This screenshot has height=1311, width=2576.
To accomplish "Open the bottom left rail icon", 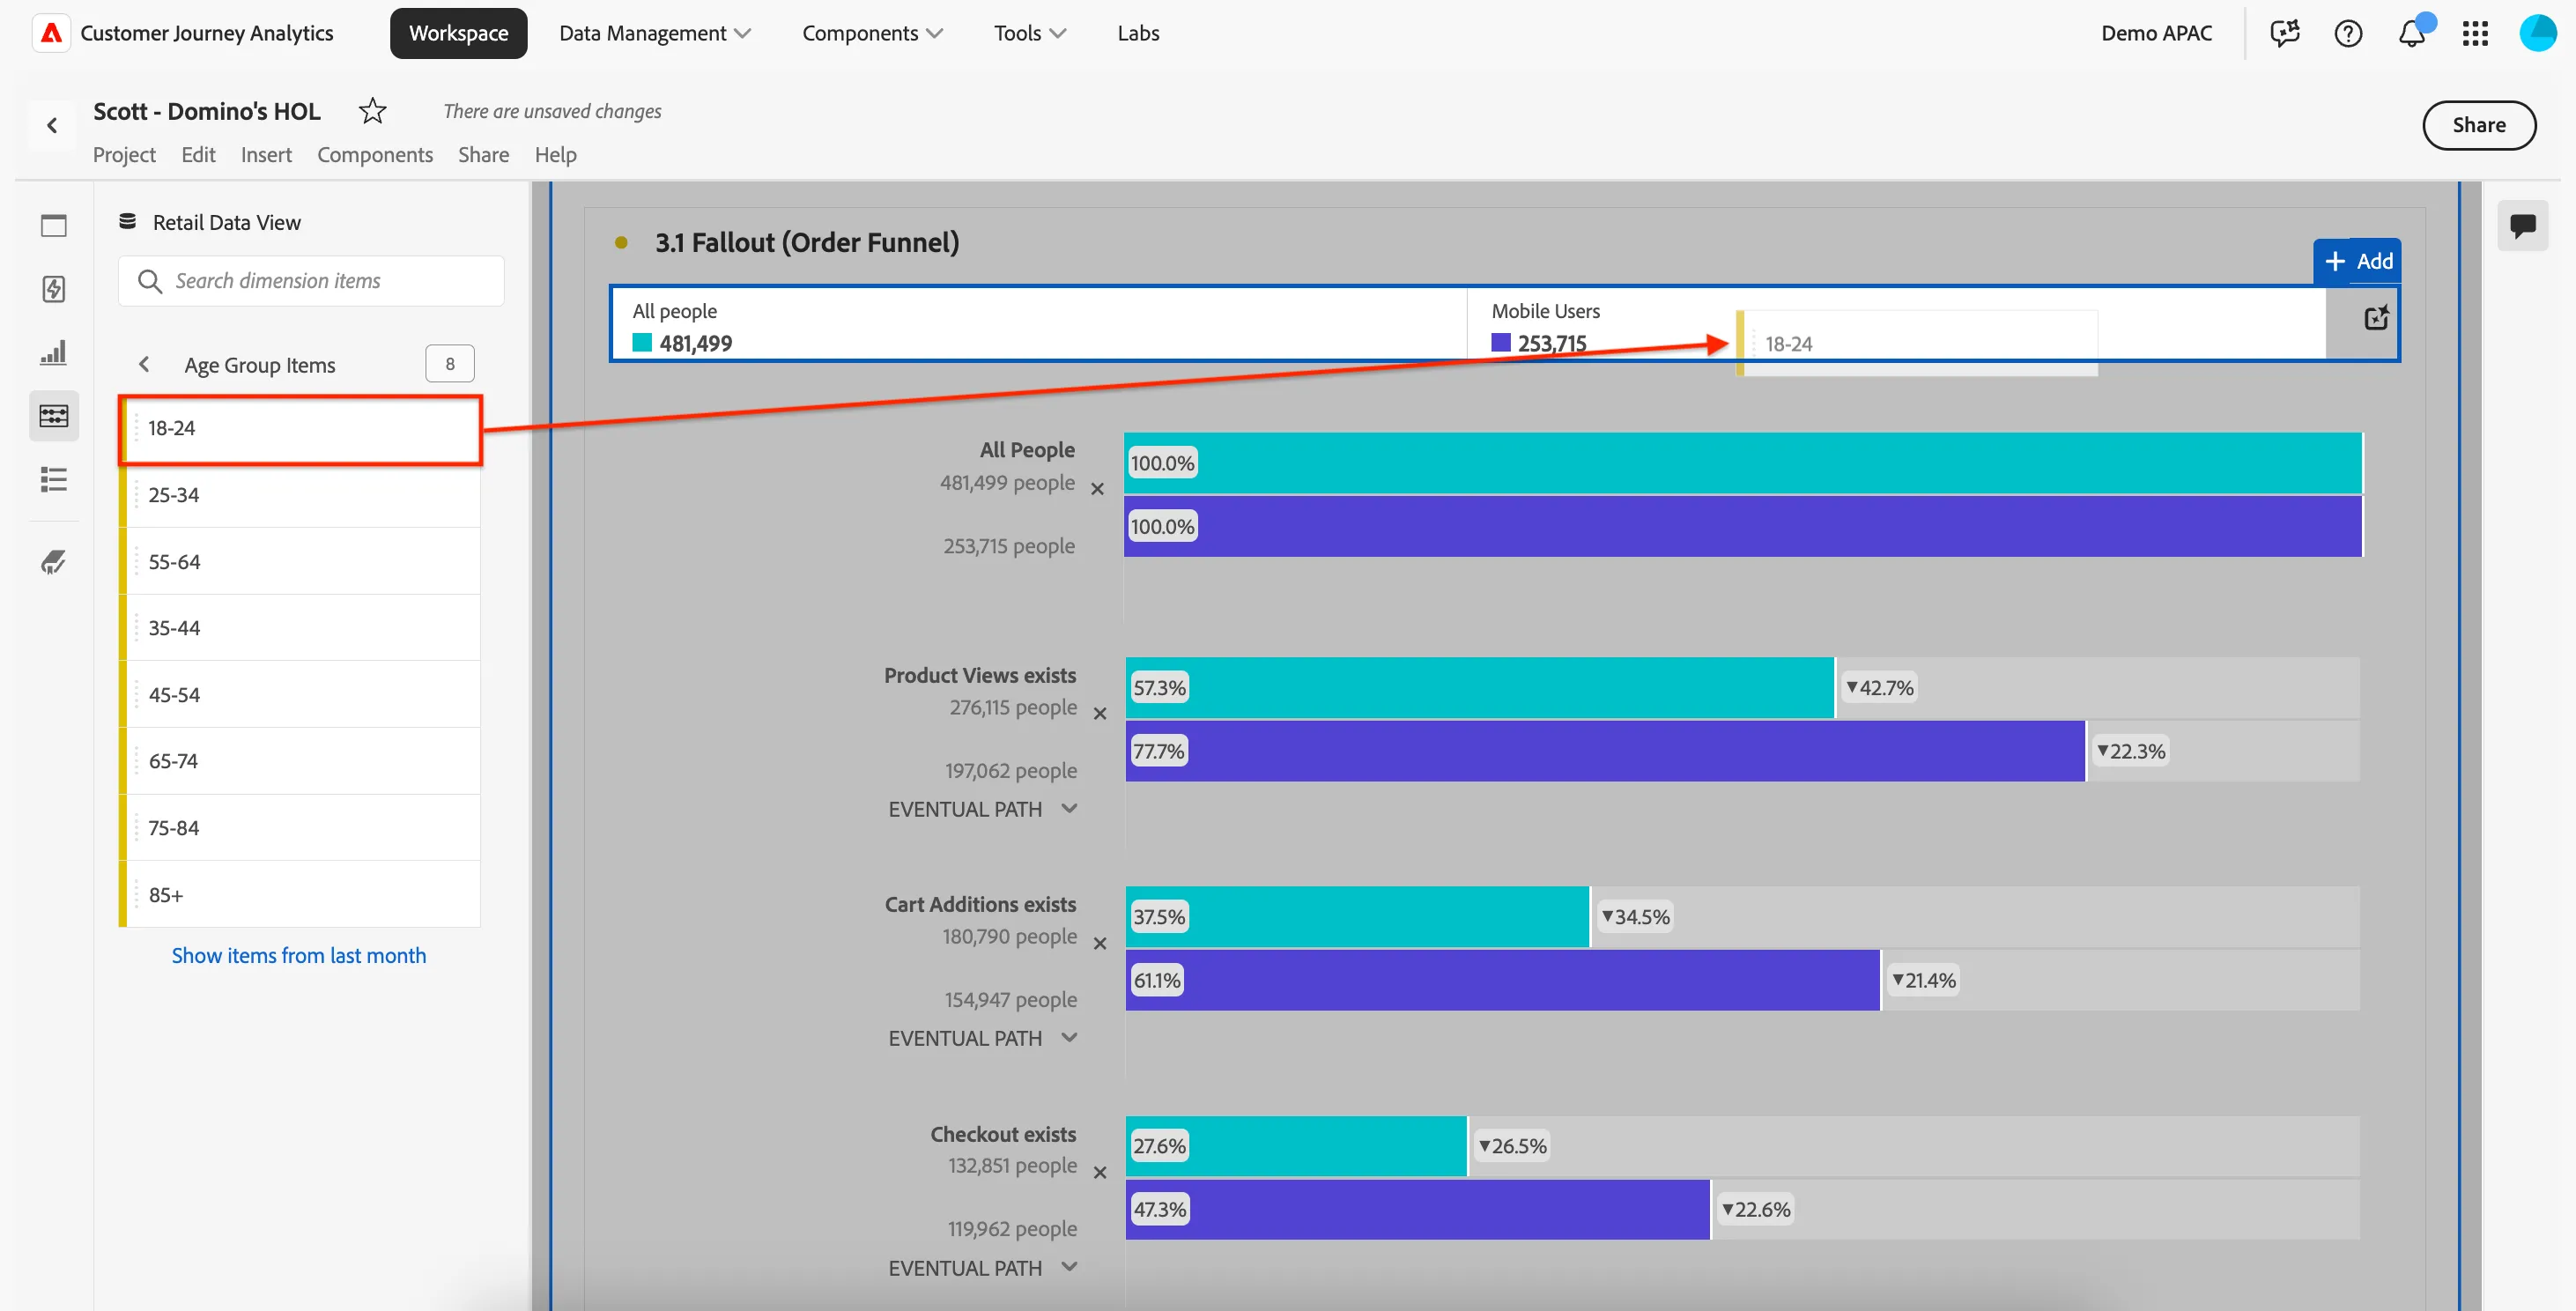I will coord(54,561).
